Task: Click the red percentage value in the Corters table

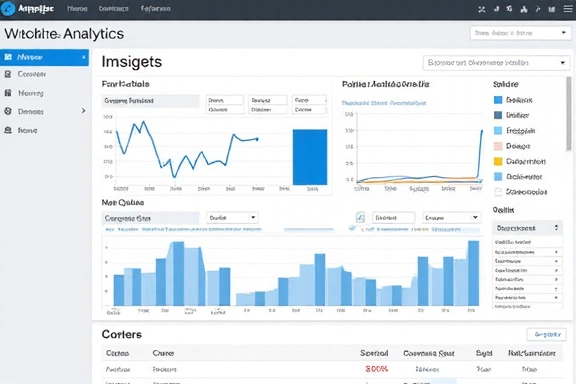Action: (x=377, y=369)
